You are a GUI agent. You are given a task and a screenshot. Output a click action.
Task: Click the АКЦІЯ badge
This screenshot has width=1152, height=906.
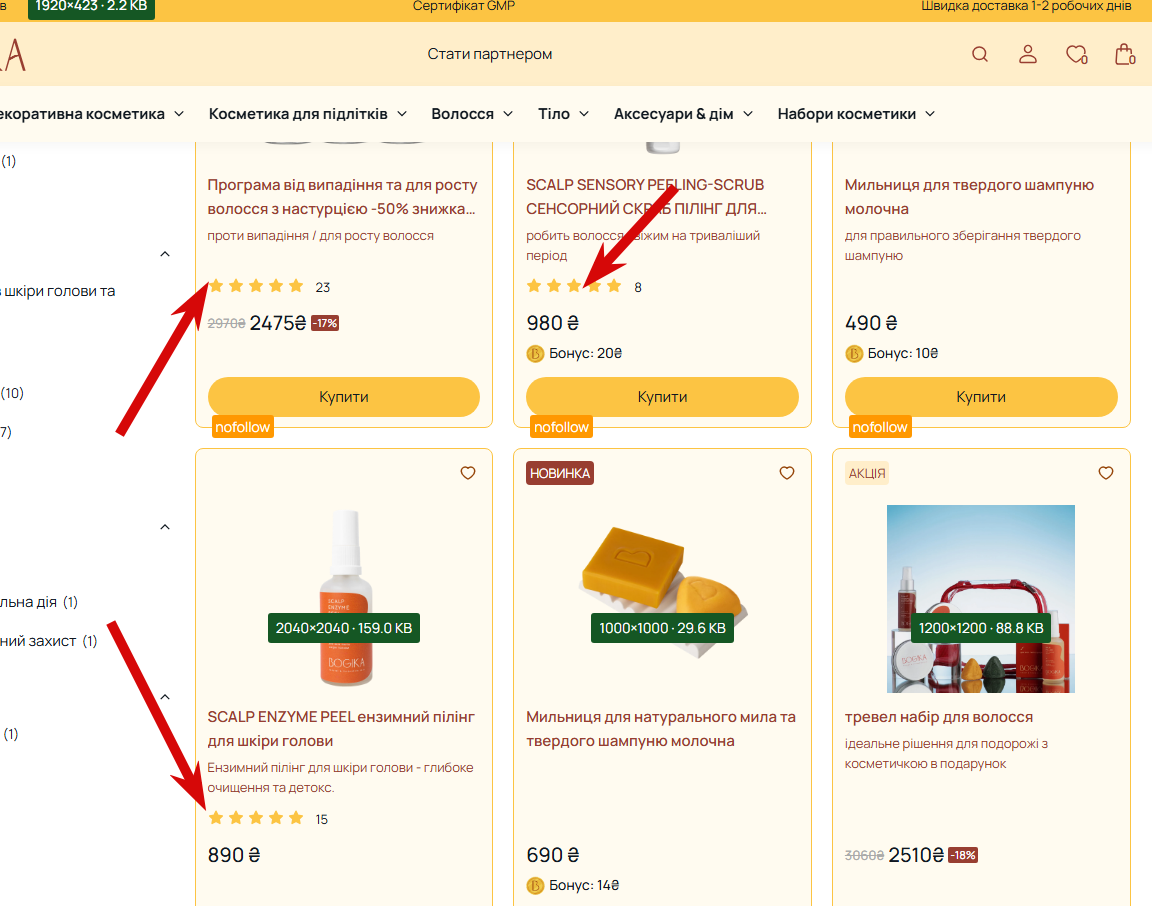tap(867, 473)
